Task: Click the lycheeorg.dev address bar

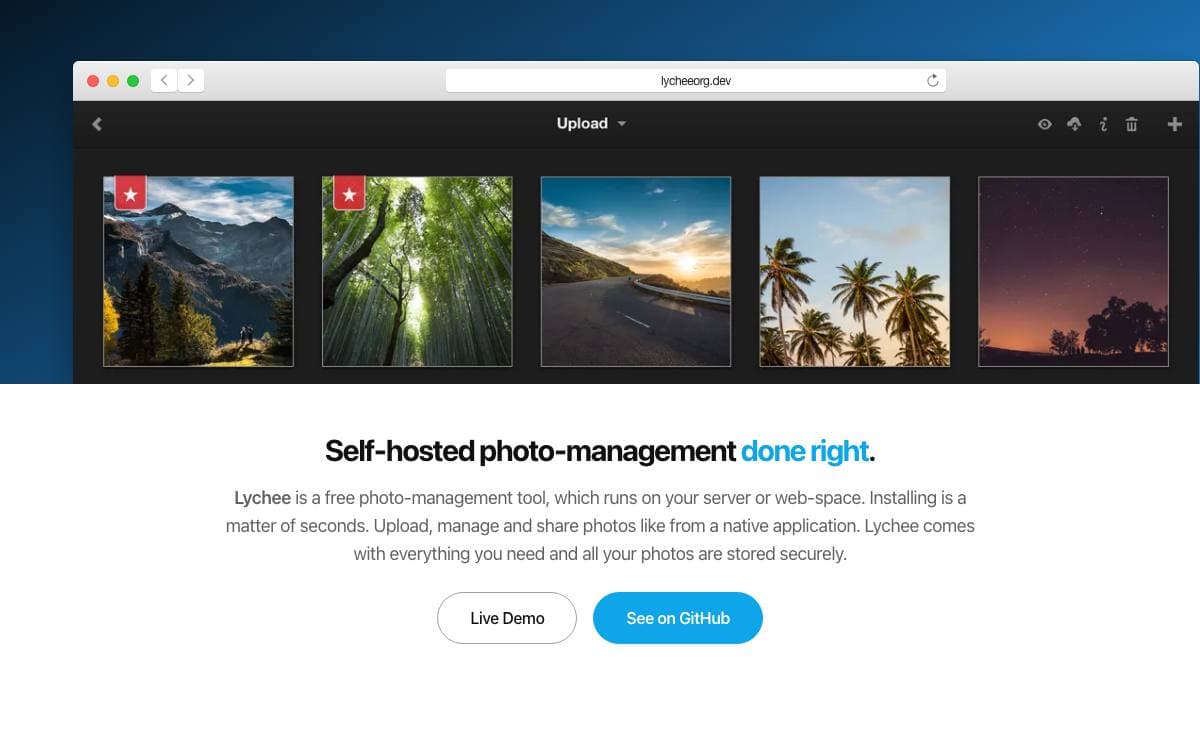Action: [x=695, y=80]
